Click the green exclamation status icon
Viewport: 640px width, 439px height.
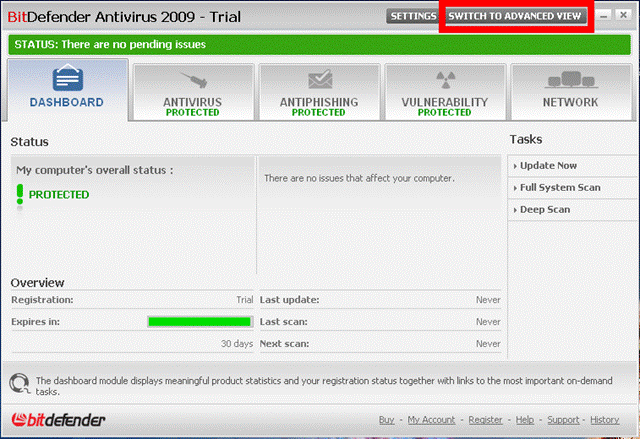coord(20,194)
